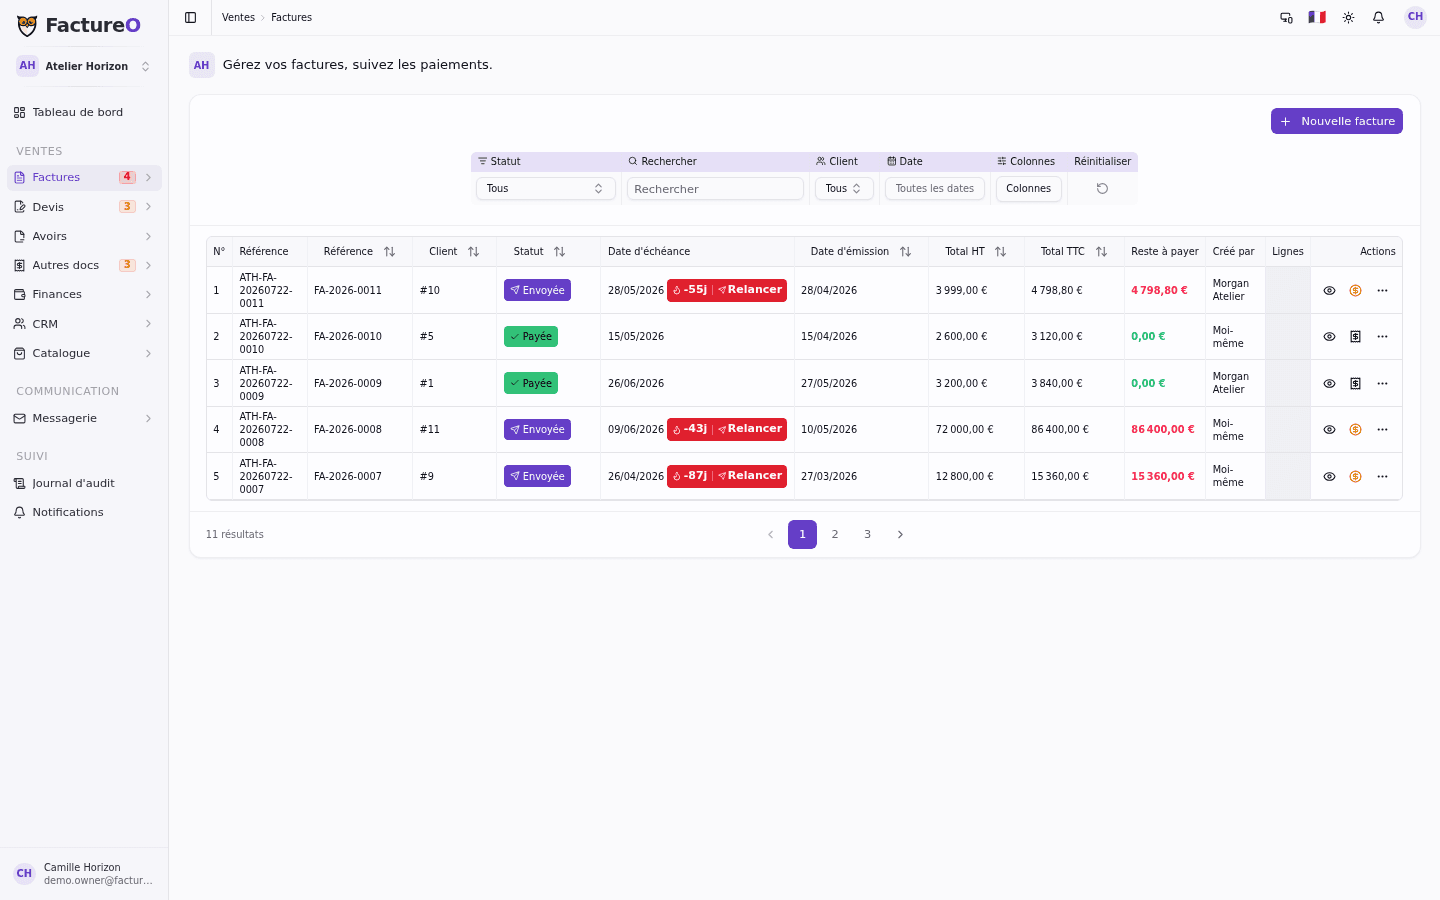Image resolution: width=1440 pixels, height=900 pixels.
Task: Click Relancer on the -87j invoice
Action: click(750, 476)
